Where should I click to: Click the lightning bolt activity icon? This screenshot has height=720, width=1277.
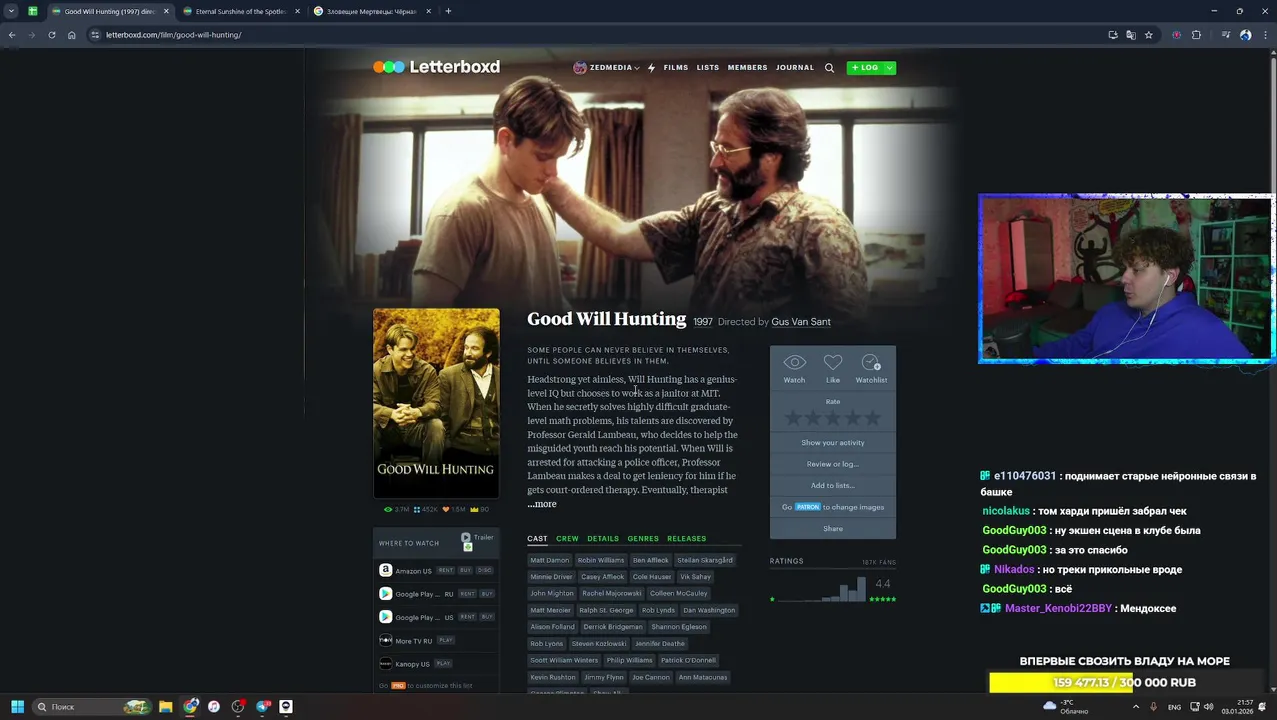coord(651,68)
